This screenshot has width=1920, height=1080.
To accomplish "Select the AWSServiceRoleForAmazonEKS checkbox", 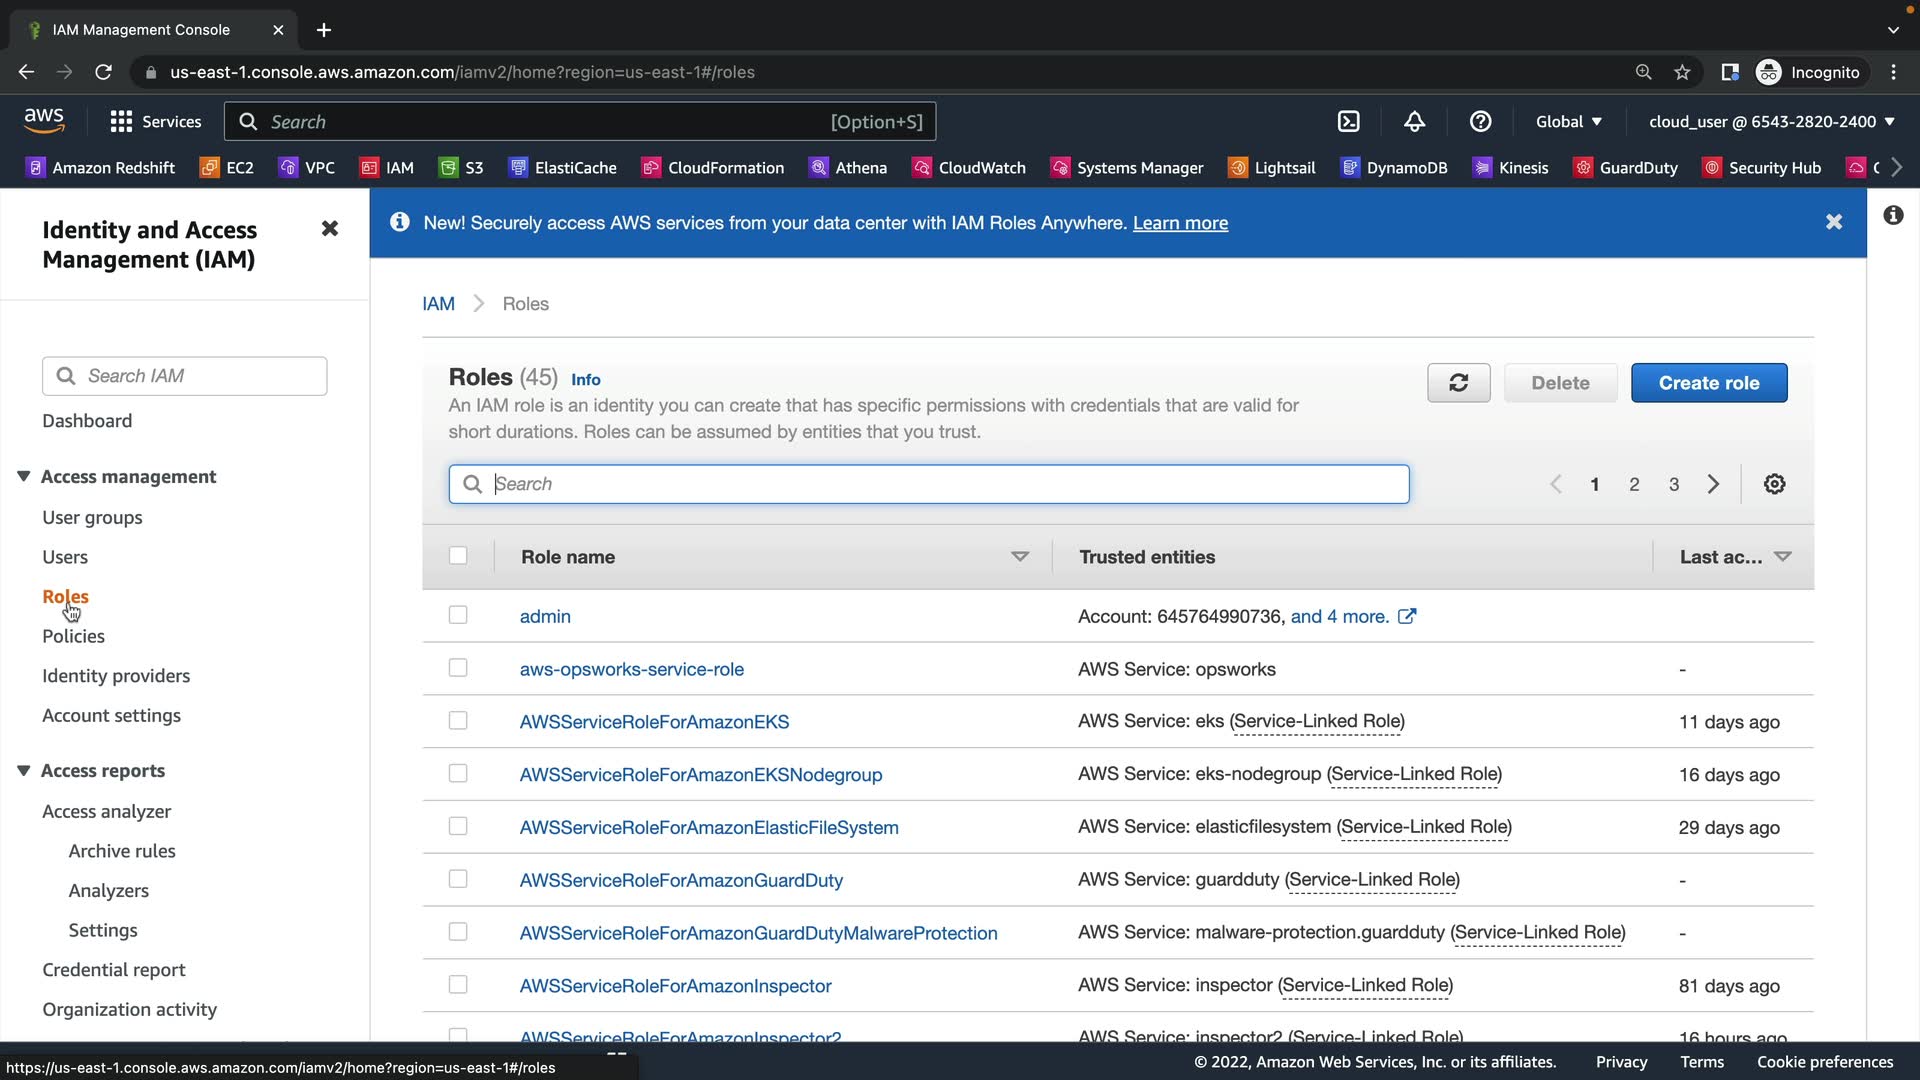I will pyautogui.click(x=458, y=720).
